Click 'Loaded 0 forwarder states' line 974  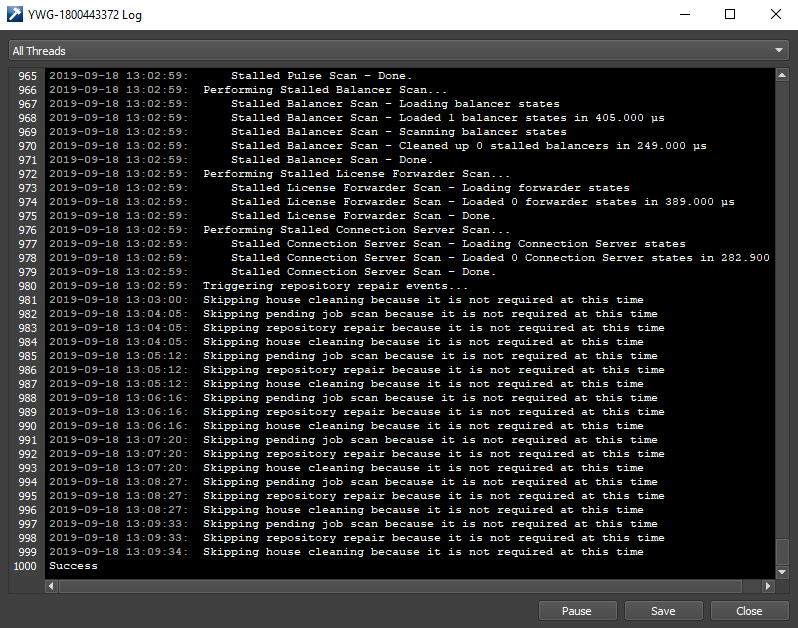(x=392, y=202)
